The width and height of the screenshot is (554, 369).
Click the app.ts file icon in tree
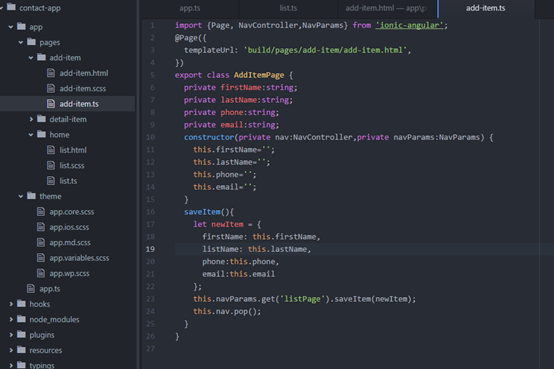point(31,289)
